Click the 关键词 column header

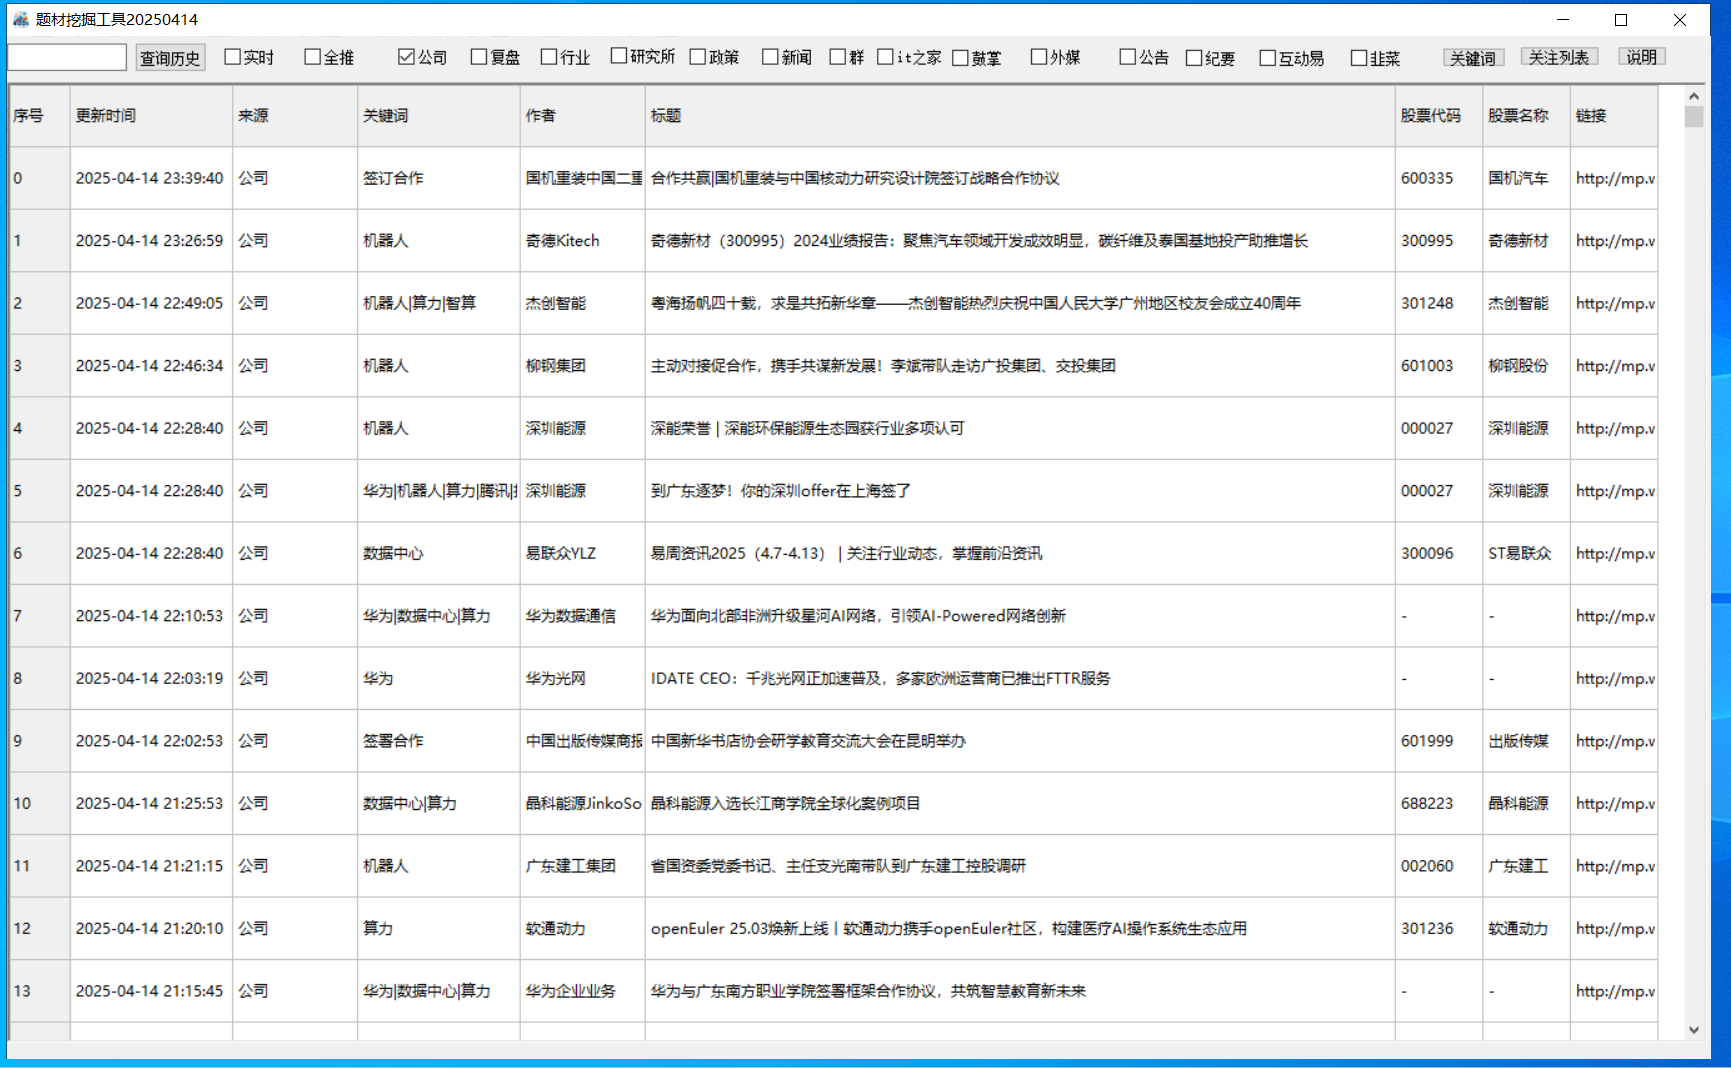pyautogui.click(x=439, y=116)
